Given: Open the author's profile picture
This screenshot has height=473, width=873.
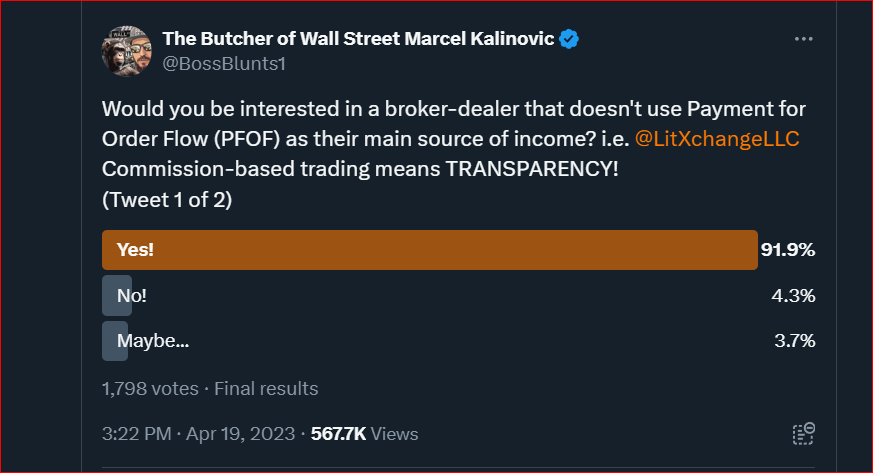Looking at the screenshot, I should coord(127,52).
